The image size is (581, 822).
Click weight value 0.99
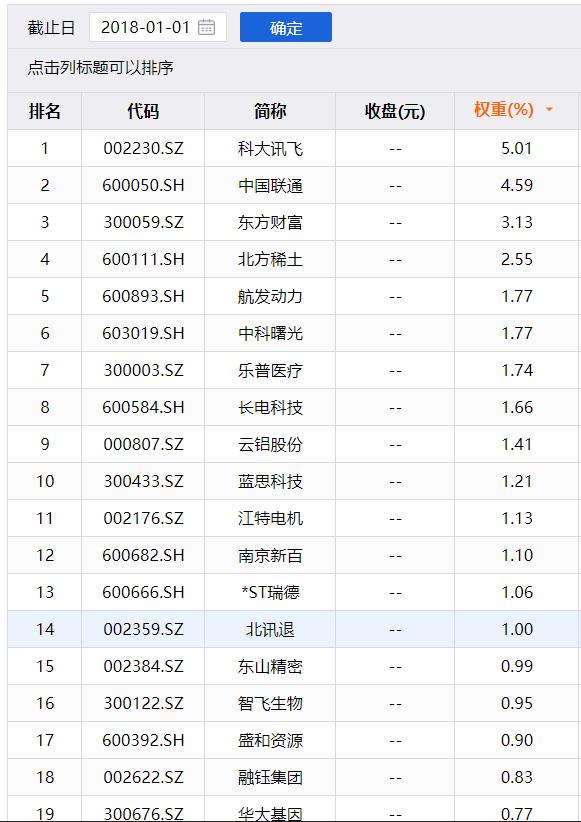(x=517, y=666)
